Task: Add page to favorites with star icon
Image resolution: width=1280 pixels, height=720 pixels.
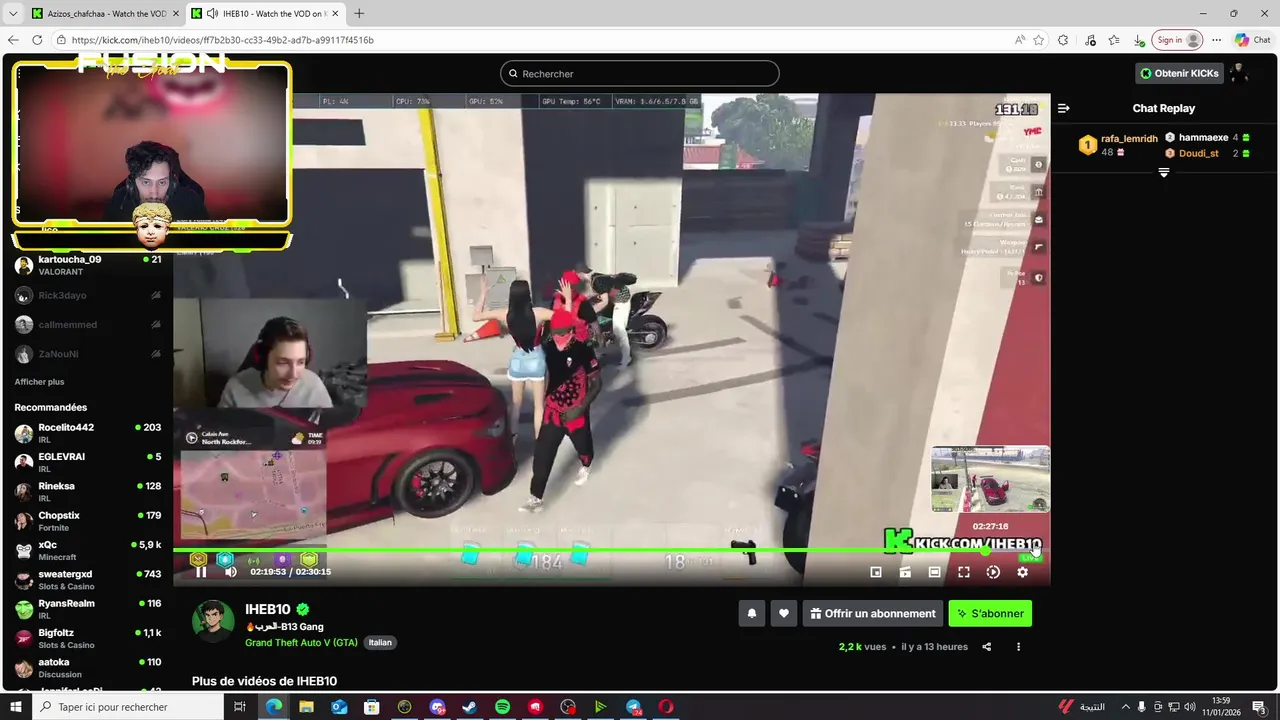Action: pos(1039,40)
